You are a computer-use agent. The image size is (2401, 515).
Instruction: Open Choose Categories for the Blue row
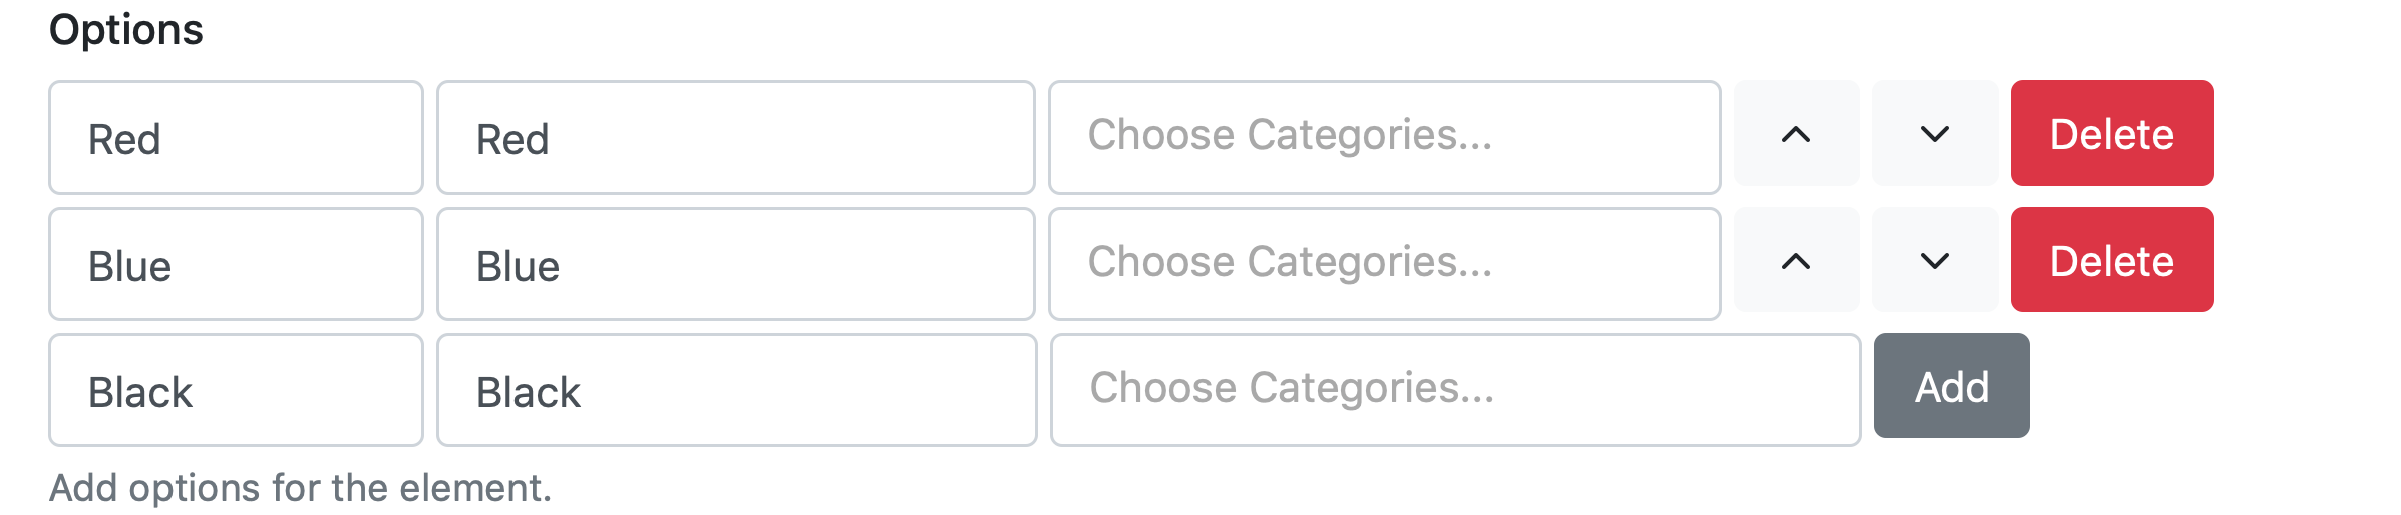pyautogui.click(x=1384, y=264)
